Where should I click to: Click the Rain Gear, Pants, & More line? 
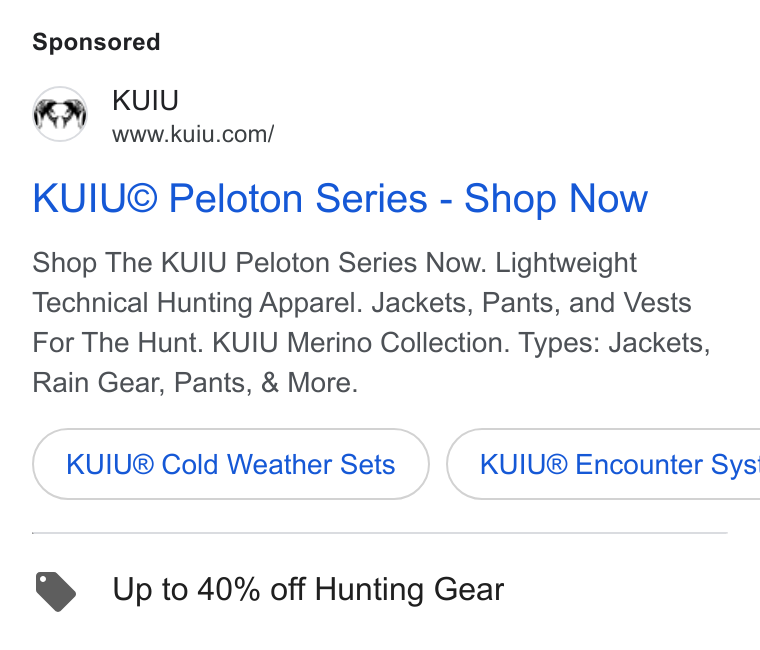click(x=195, y=383)
